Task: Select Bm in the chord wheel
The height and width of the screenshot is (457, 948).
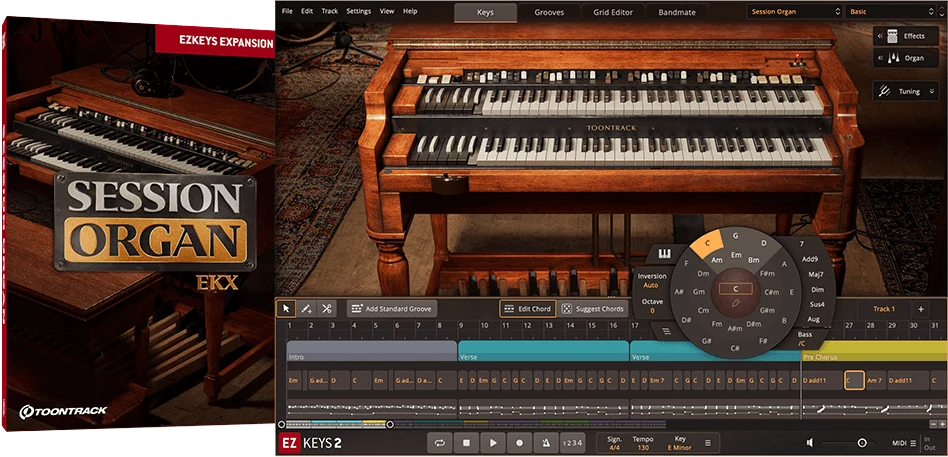Action: [x=753, y=260]
